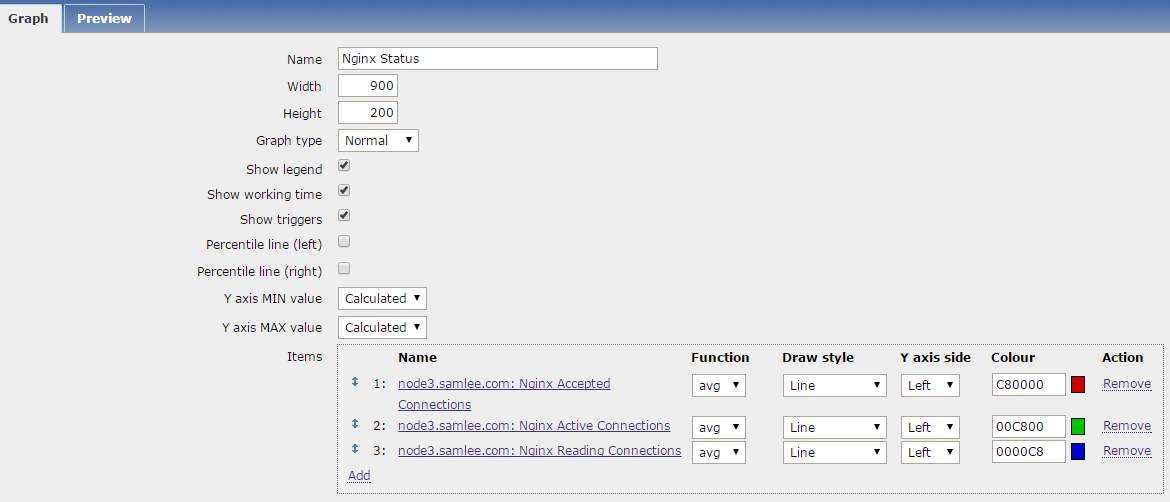The image size is (1170, 502).
Task: Open Draw style dropdown for Accepted Connections
Action: click(x=834, y=386)
